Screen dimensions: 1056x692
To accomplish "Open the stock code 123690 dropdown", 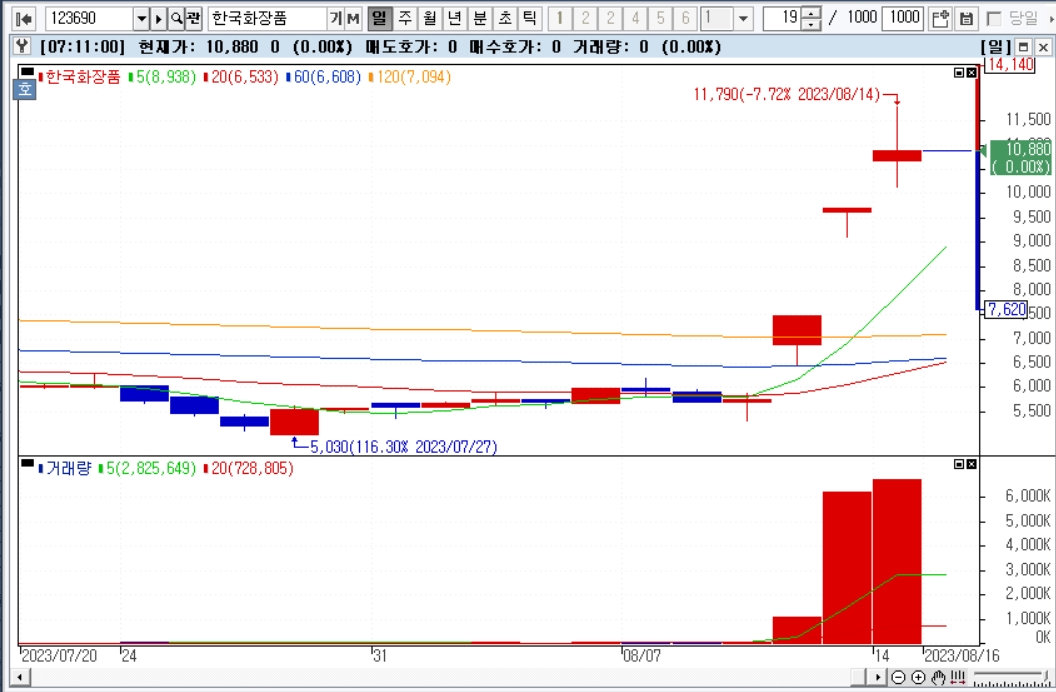I will pyautogui.click(x=141, y=19).
